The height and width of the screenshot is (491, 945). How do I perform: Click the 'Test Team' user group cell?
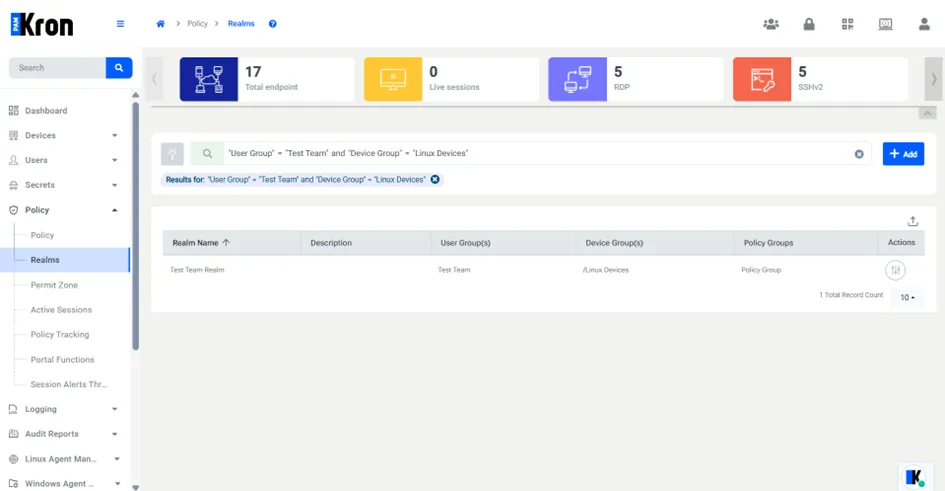coord(454,270)
